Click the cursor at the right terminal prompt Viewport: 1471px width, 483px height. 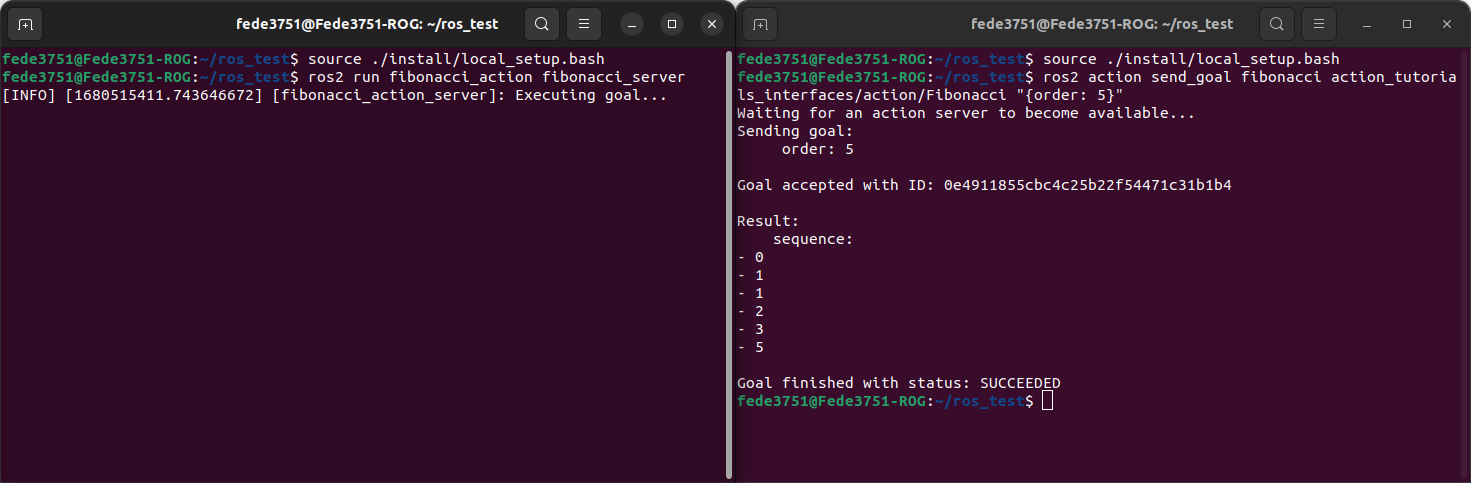1047,401
